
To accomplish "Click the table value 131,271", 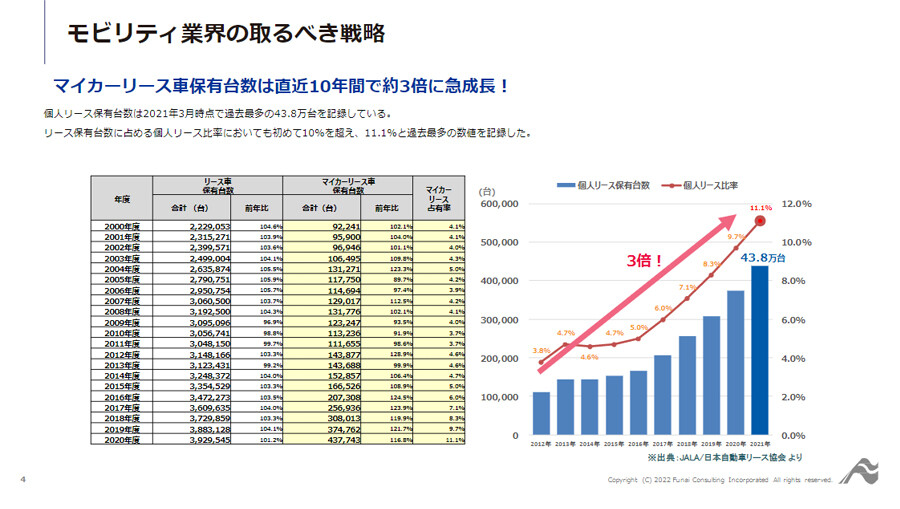I will 344,269.
